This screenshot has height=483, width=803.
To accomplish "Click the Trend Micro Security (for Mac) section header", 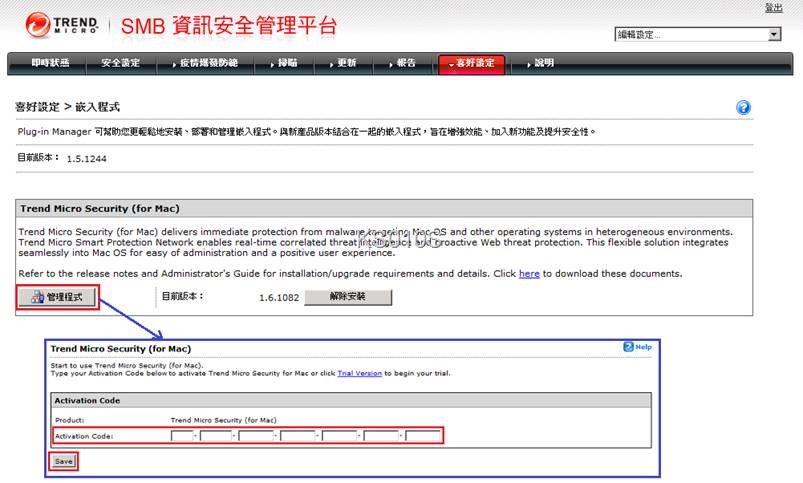I will (384, 208).
